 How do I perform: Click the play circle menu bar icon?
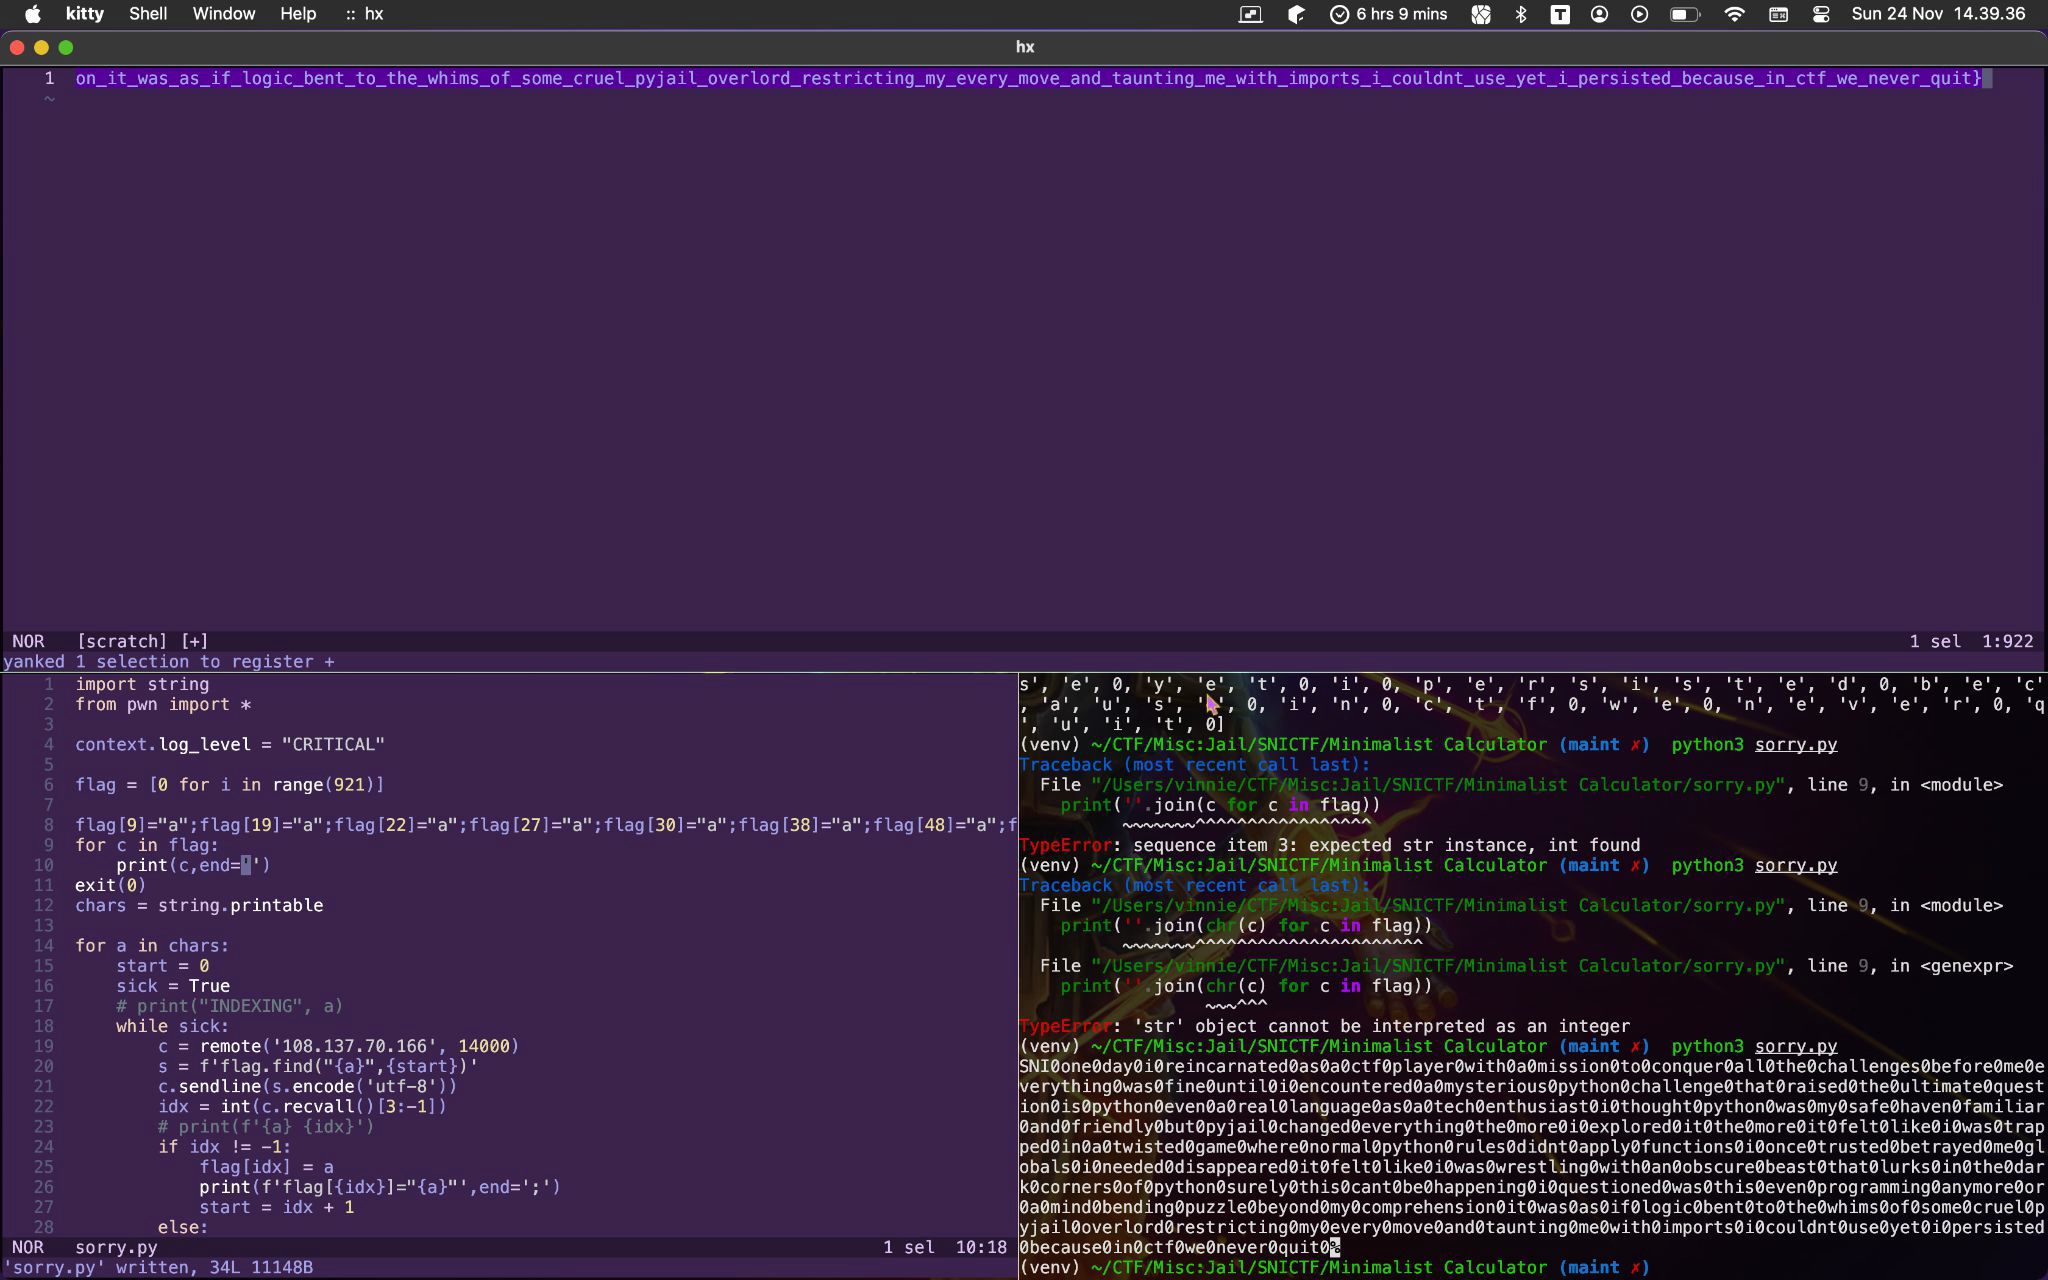(1639, 14)
